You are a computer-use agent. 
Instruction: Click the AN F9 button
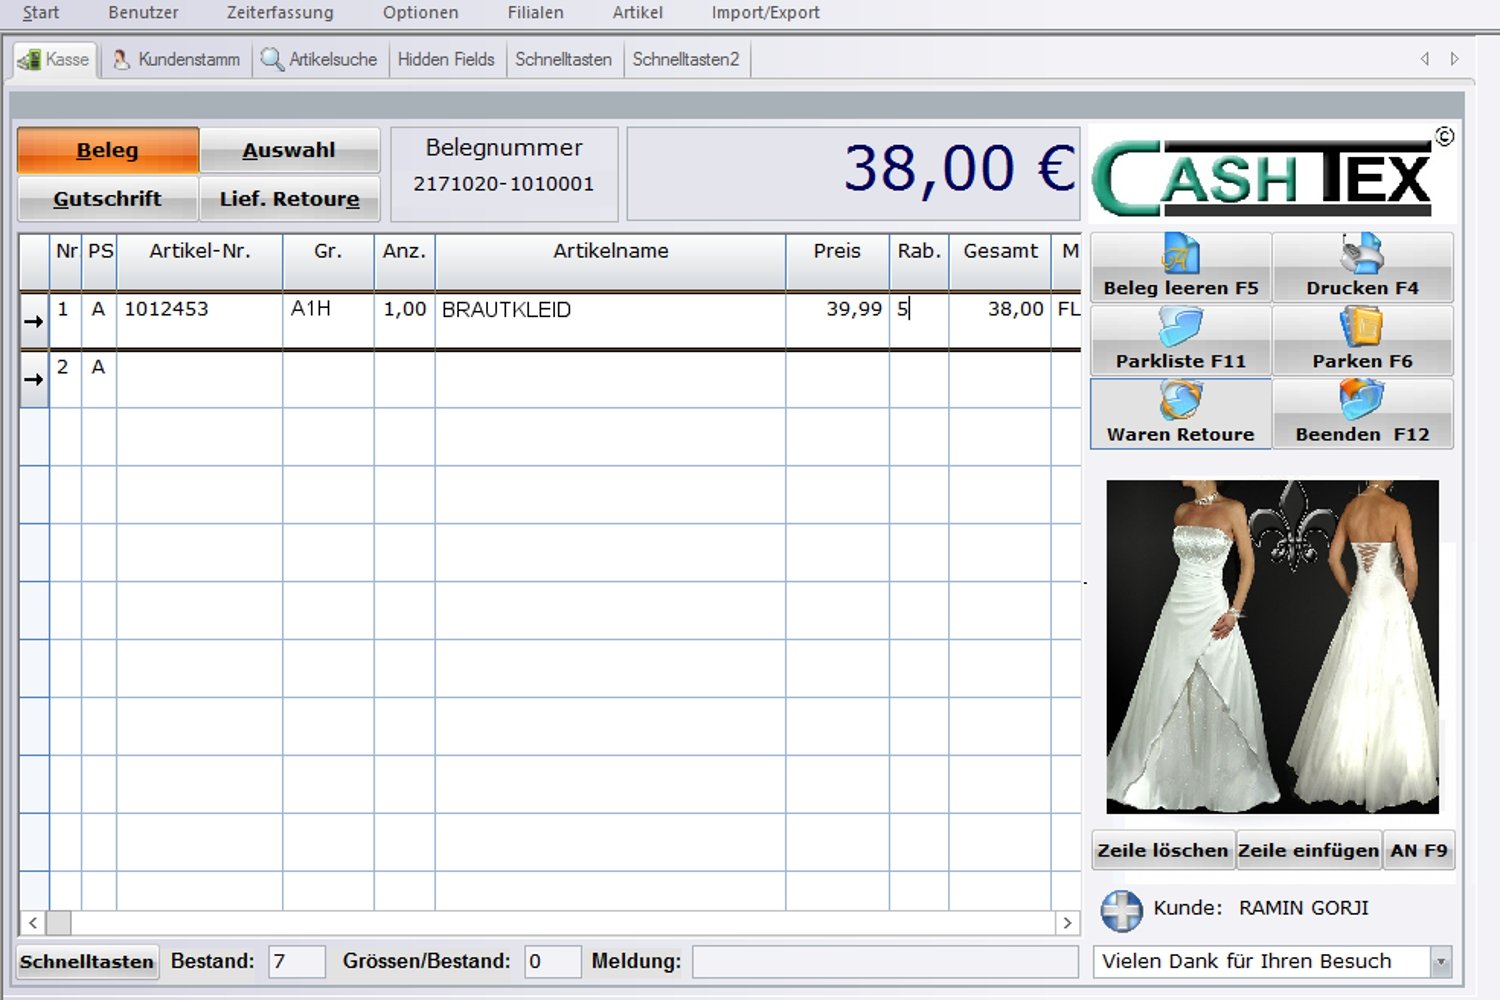point(1418,850)
